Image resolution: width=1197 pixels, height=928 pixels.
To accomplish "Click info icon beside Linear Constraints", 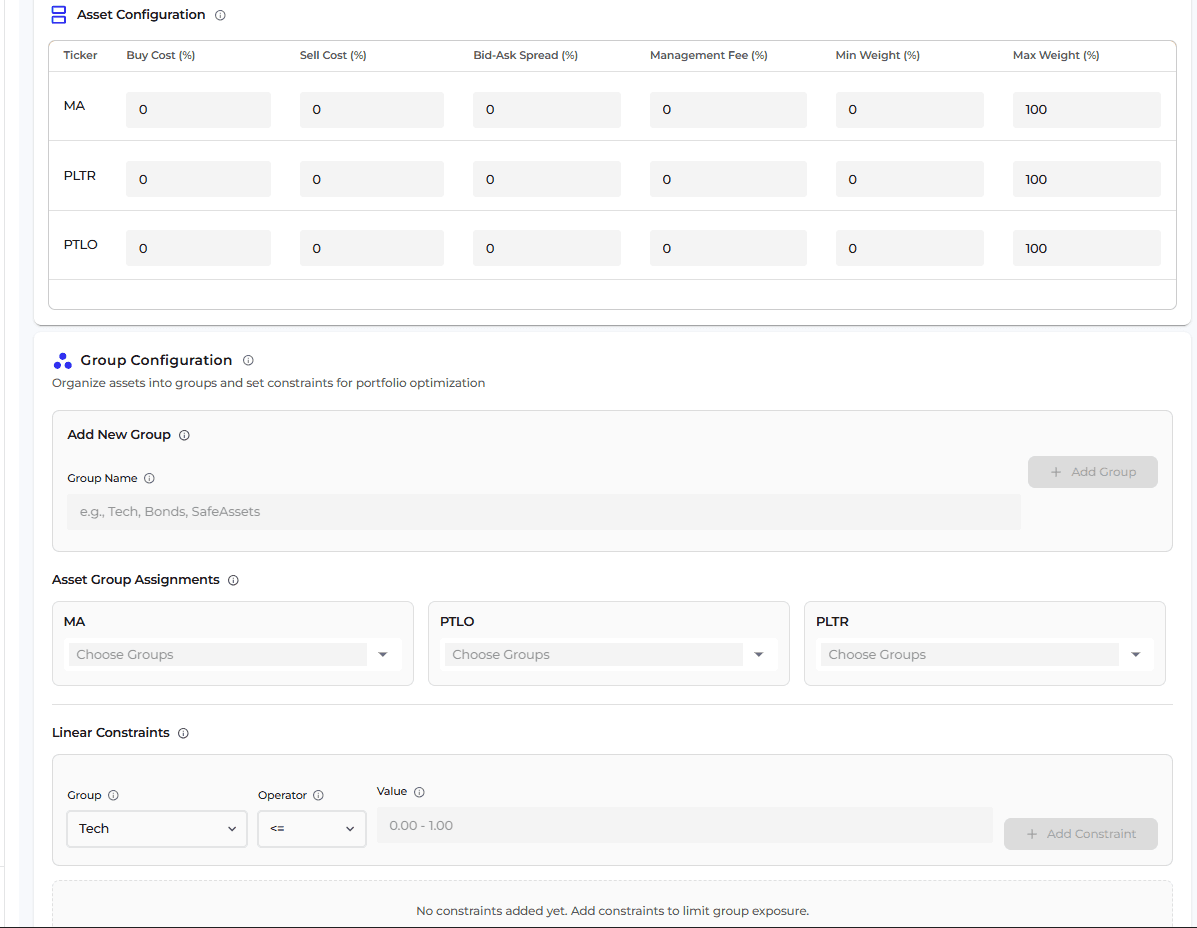I will pyautogui.click(x=183, y=733).
